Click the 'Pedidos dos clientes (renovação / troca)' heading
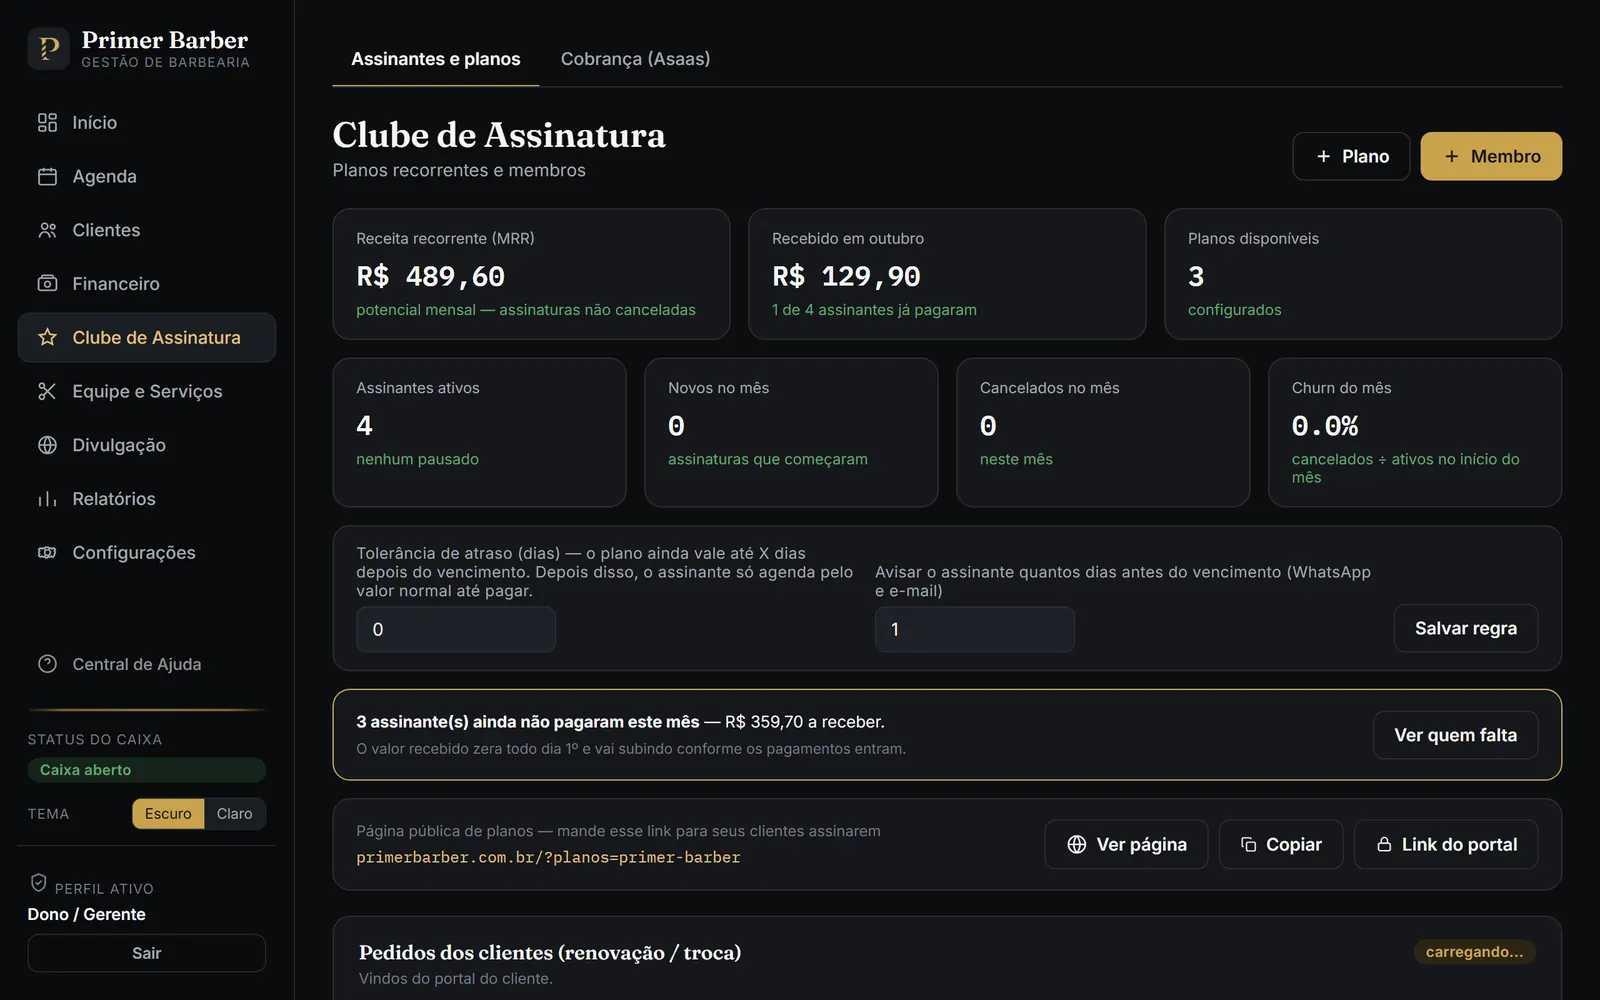This screenshot has height=1000, width=1600. click(x=550, y=952)
